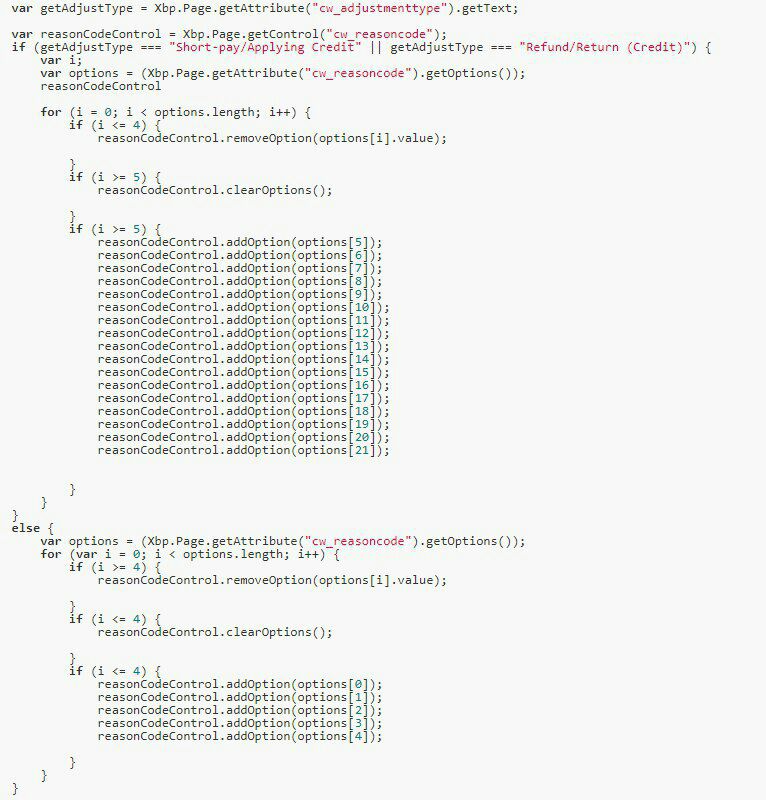Click the first removeOption call
The width and height of the screenshot is (766, 800).
[272, 138]
